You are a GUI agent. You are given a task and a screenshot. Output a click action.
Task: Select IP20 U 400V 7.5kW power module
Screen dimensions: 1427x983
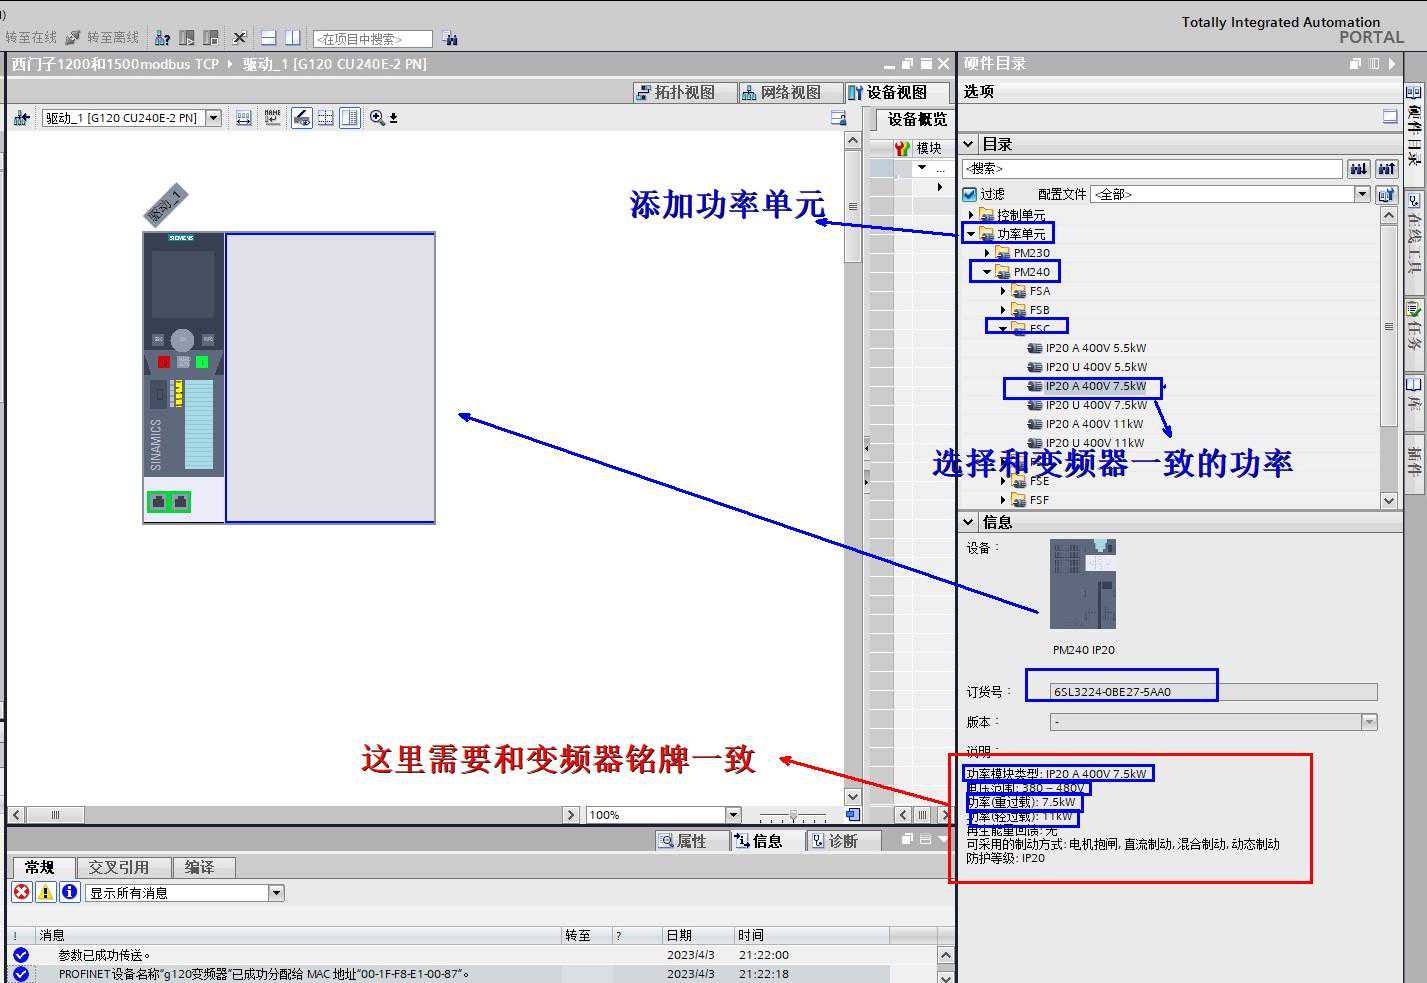[1095, 405]
